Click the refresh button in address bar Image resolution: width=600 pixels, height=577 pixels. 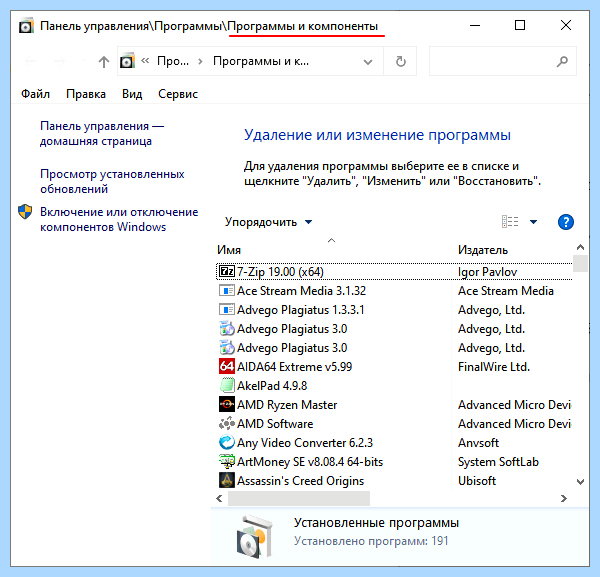[x=400, y=61]
